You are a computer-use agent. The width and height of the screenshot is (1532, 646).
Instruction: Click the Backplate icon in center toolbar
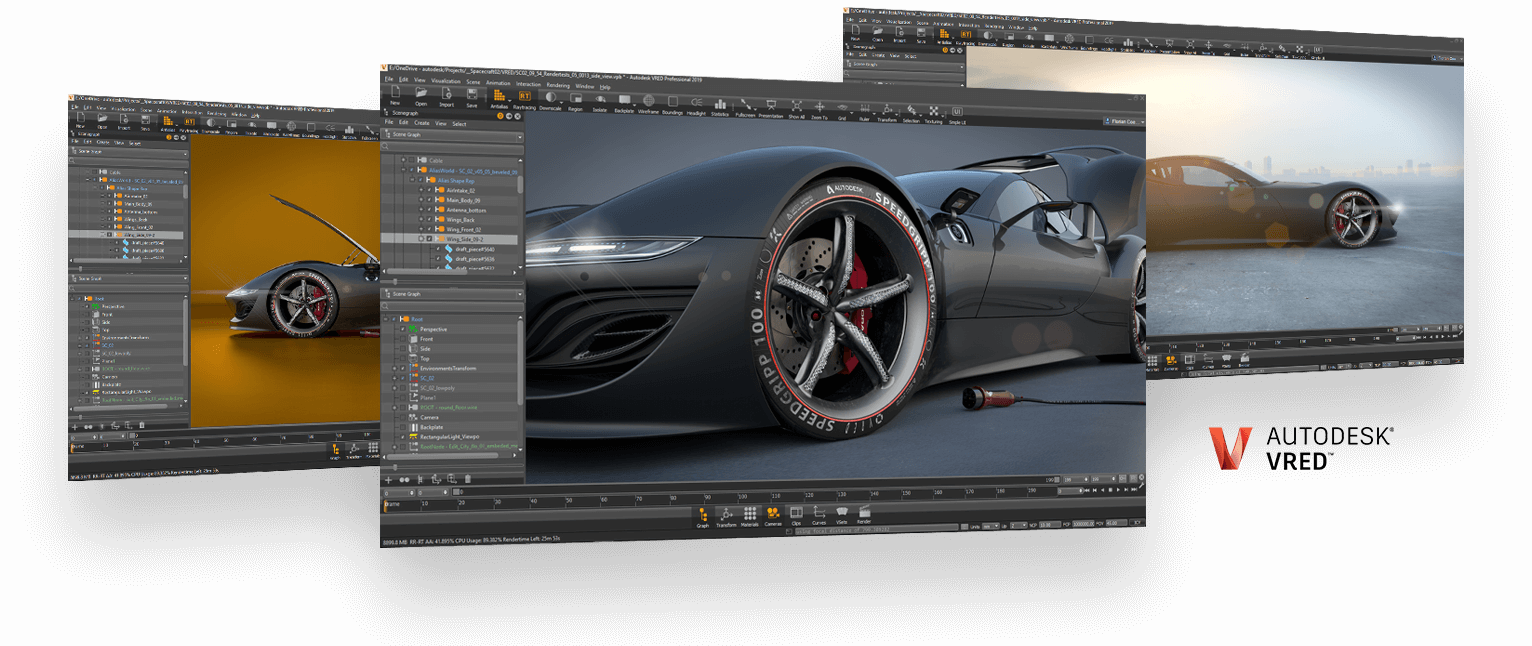tap(625, 100)
